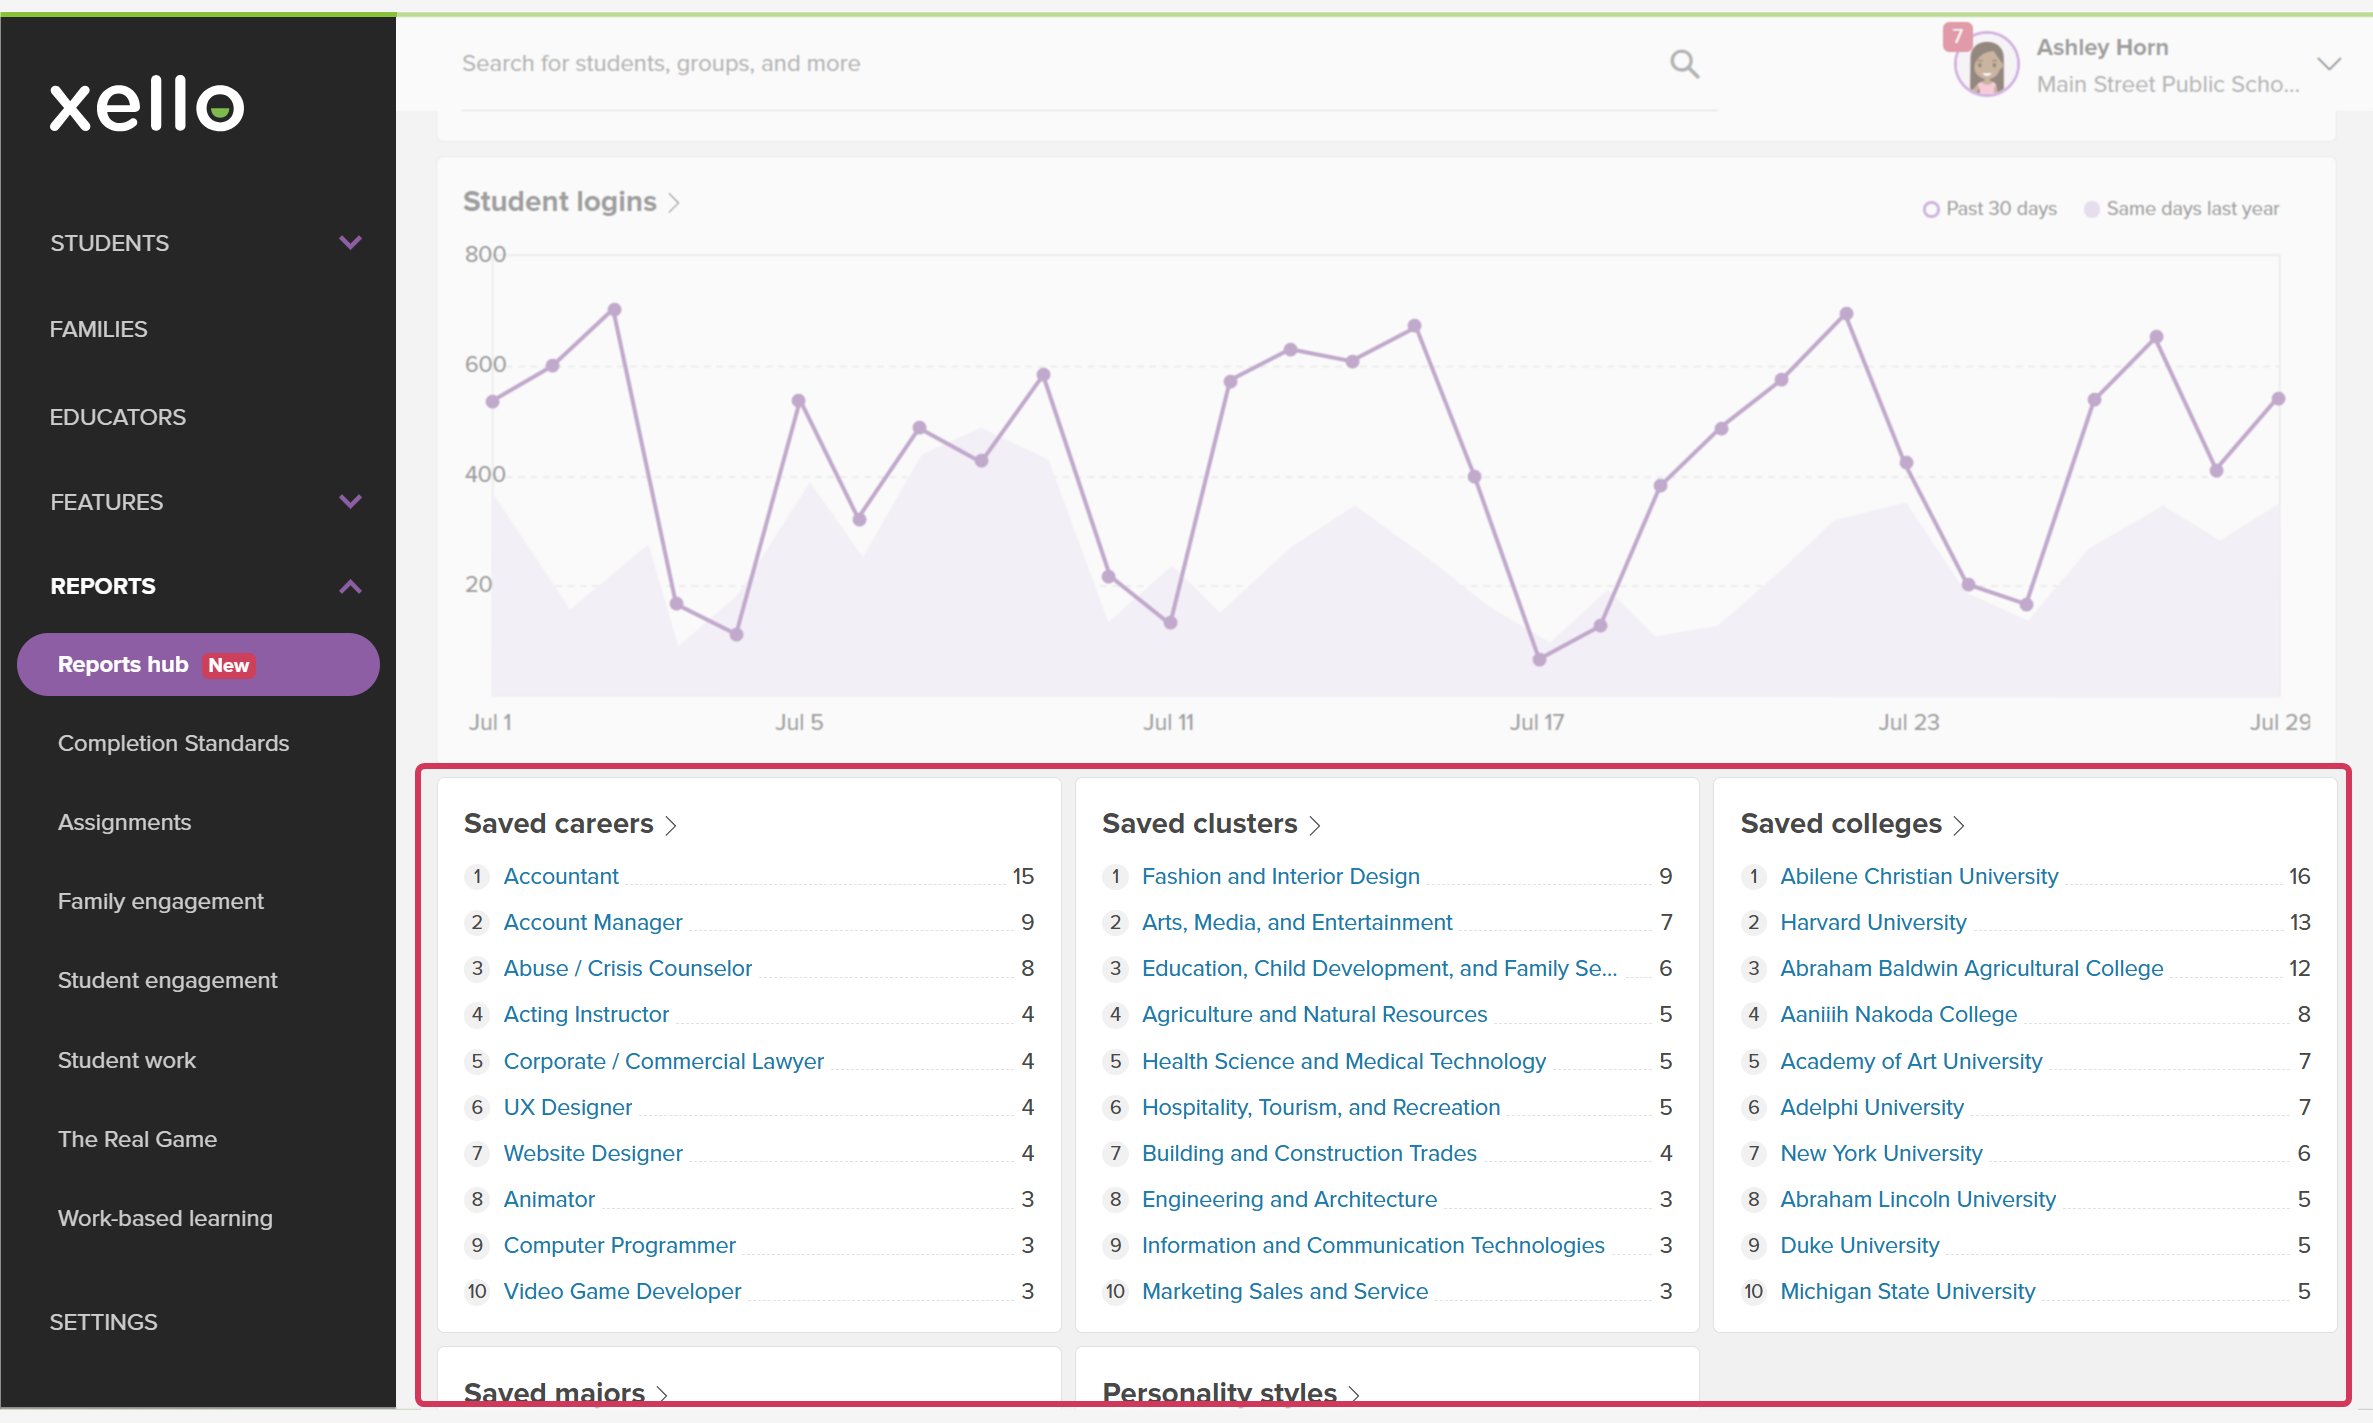
Task: Click the arrow beside Personality styles
Action: click(1355, 1393)
